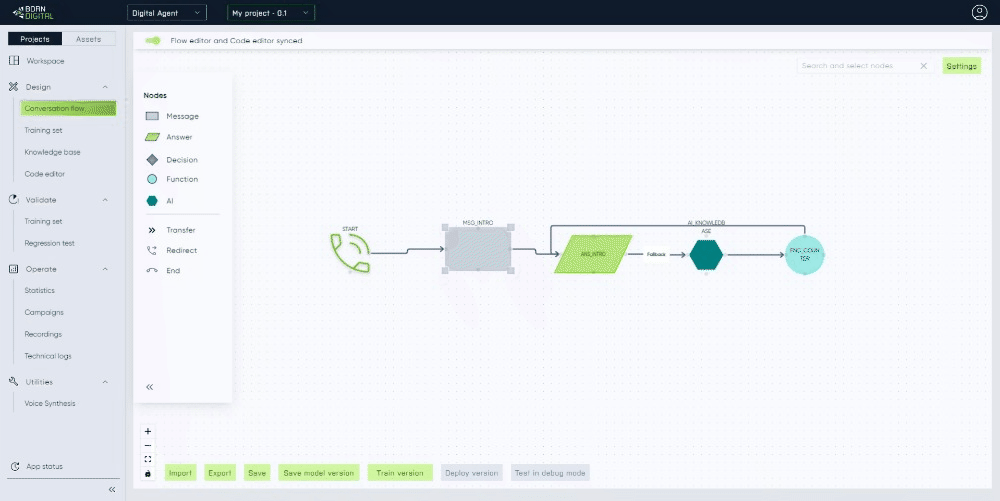Switch to the Assets tab
This screenshot has height=501, width=1000.
88,39
